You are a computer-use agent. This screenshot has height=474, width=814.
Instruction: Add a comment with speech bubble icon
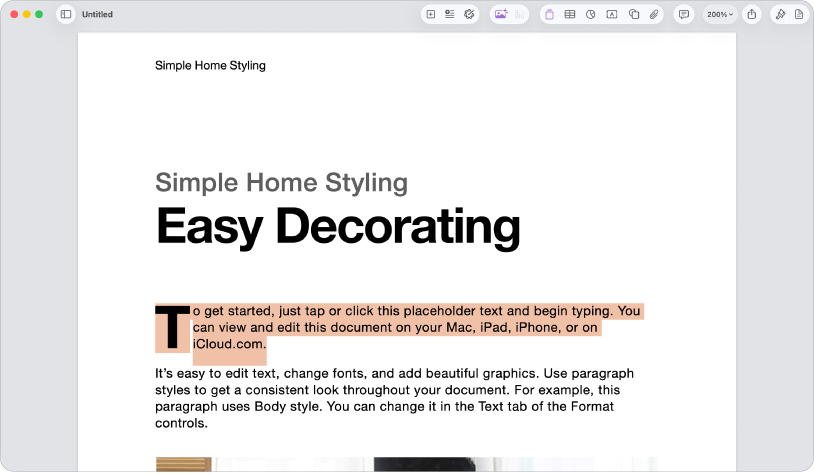684,15
